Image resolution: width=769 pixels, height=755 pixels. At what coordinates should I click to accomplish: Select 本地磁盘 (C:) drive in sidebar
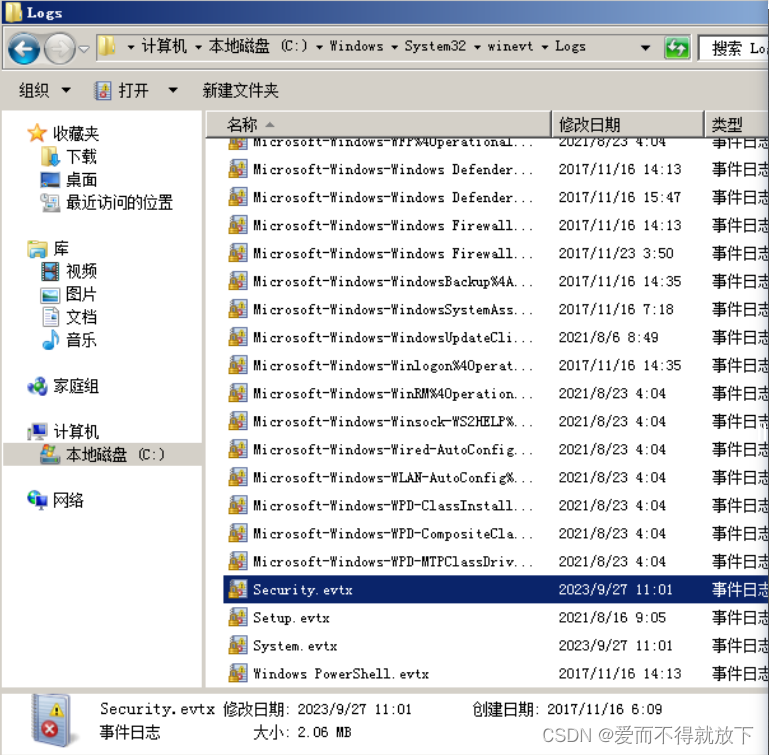click(103, 454)
